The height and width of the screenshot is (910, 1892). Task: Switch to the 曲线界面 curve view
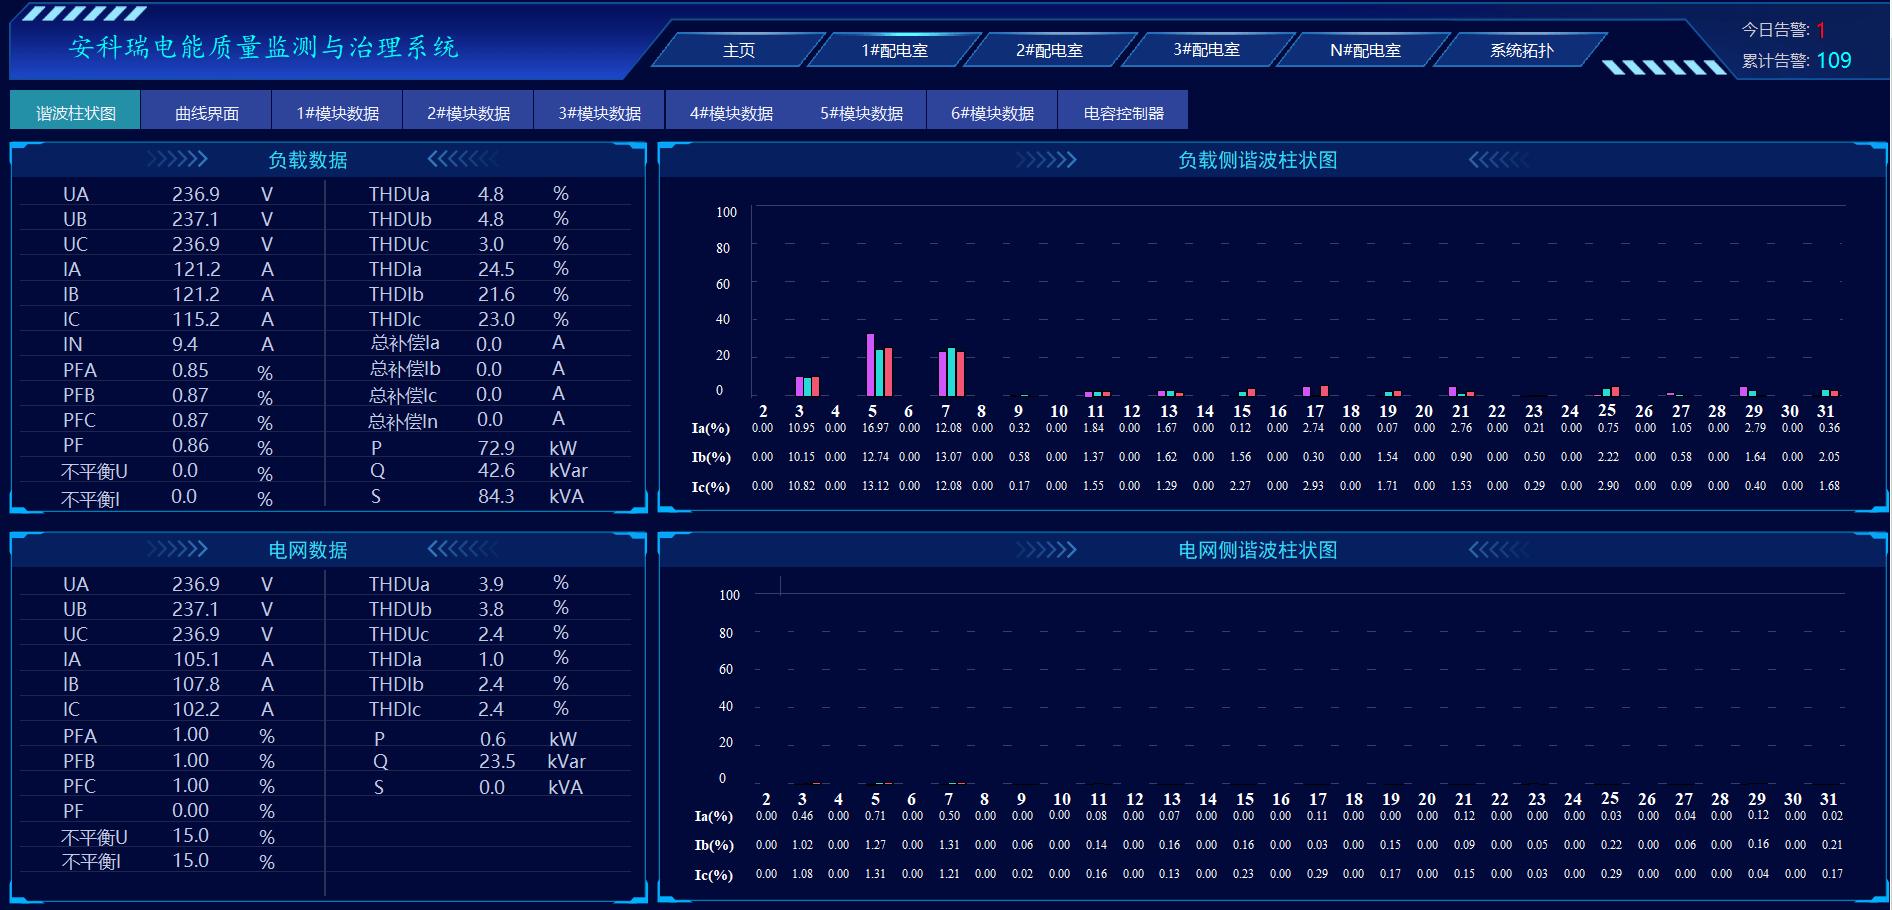[x=207, y=113]
